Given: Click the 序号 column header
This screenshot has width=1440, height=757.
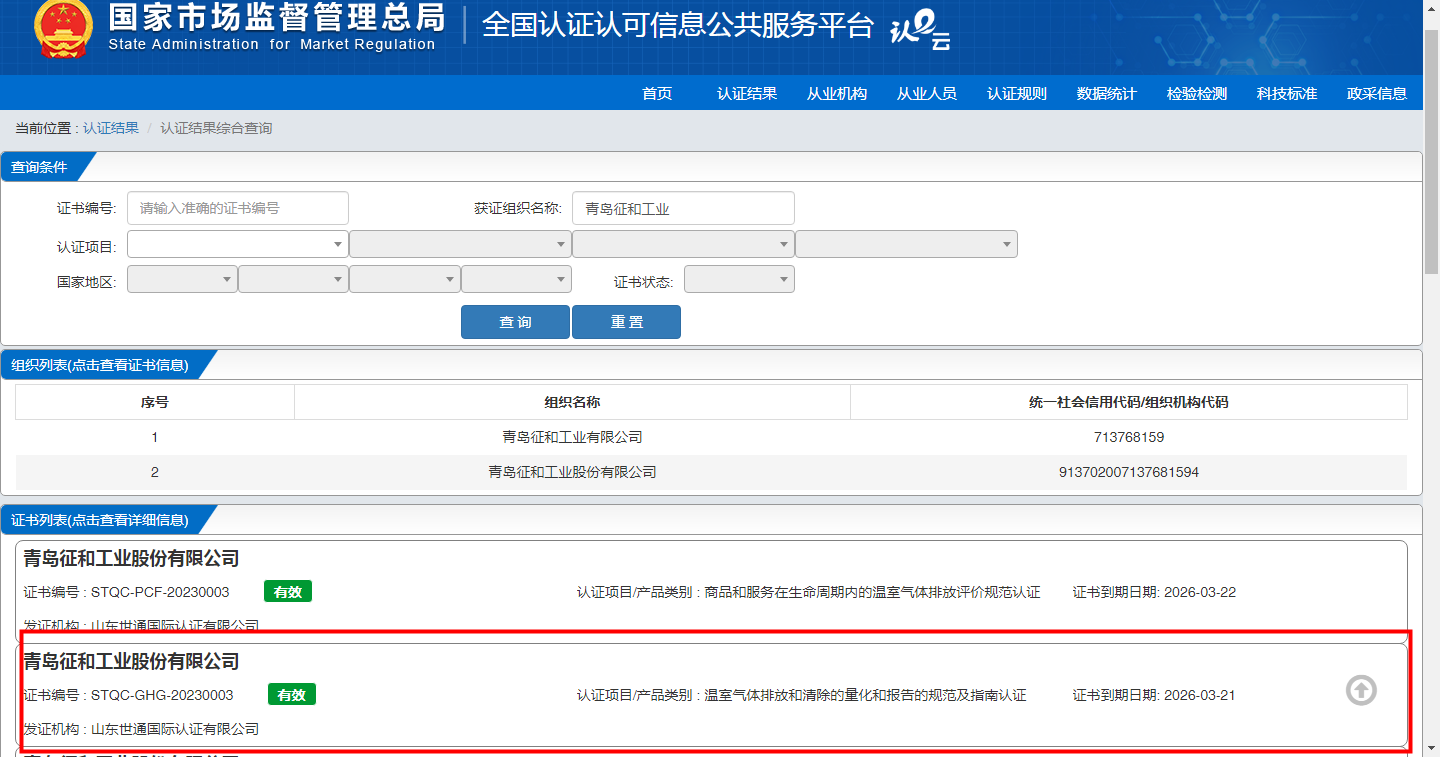Looking at the screenshot, I should tap(154, 402).
